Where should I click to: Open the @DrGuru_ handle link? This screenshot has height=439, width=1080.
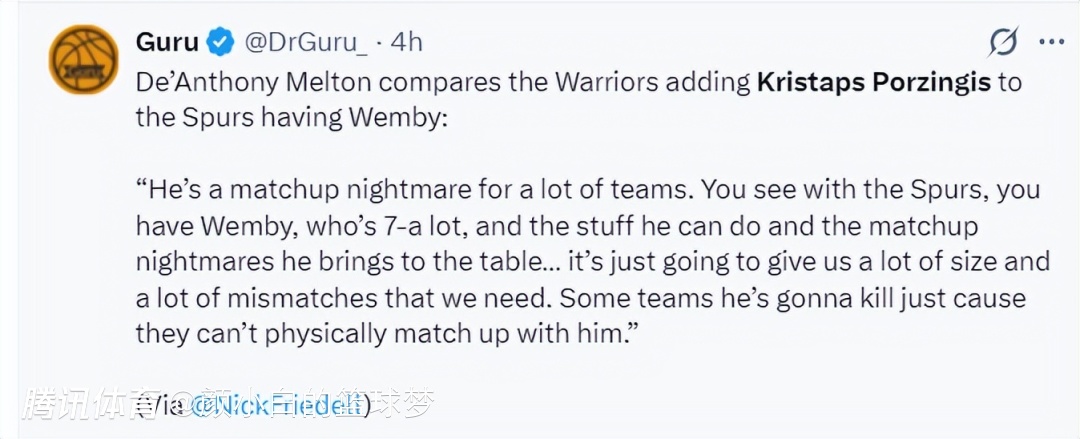coord(310,42)
